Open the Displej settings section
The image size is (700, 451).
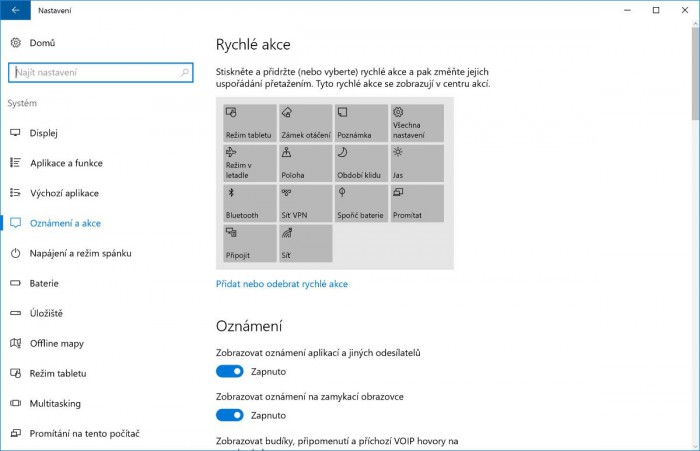tap(44, 133)
